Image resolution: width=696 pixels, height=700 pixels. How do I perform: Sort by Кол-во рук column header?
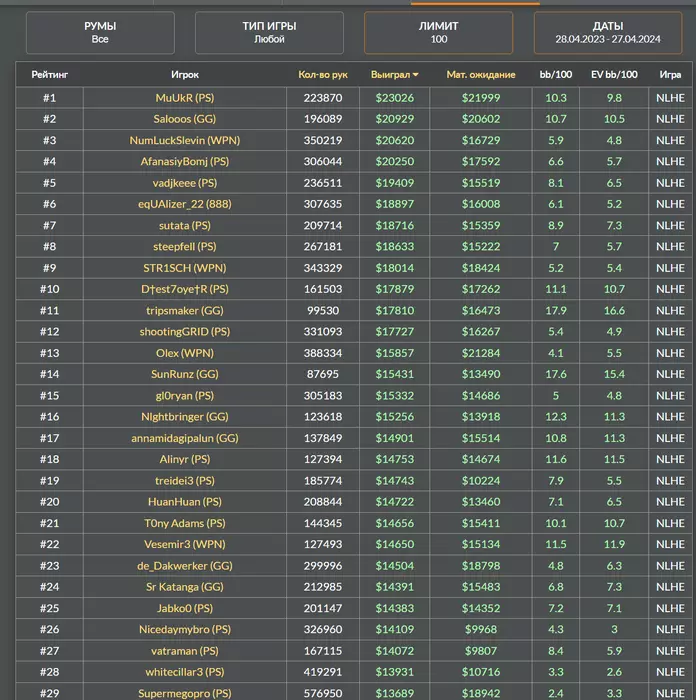point(323,75)
